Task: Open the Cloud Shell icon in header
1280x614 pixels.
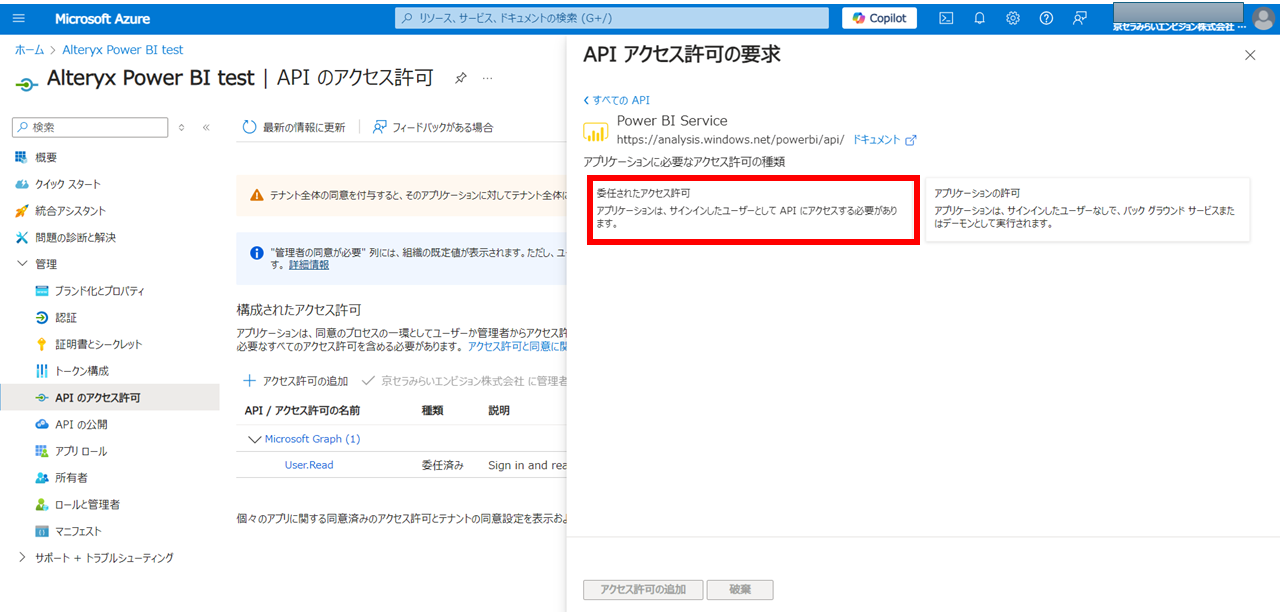Action: pos(946,18)
